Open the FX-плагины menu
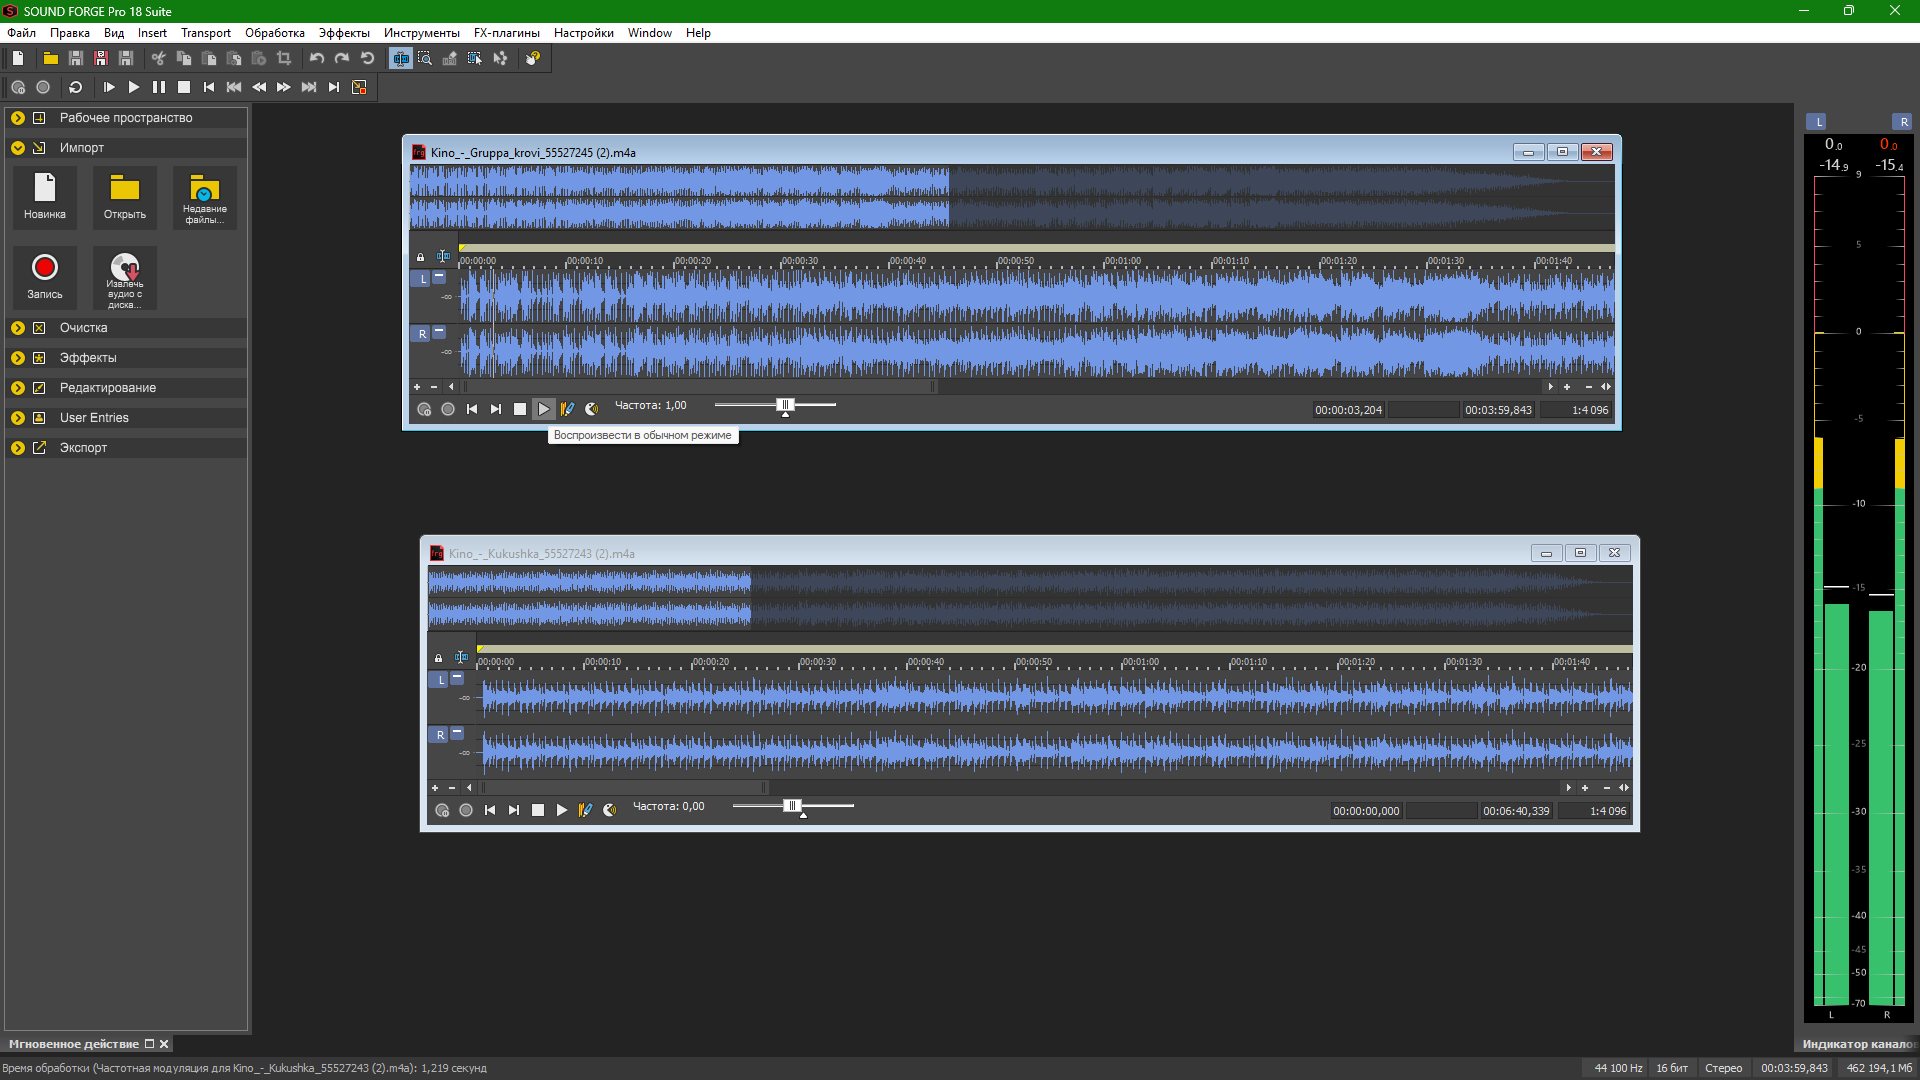 [x=506, y=33]
